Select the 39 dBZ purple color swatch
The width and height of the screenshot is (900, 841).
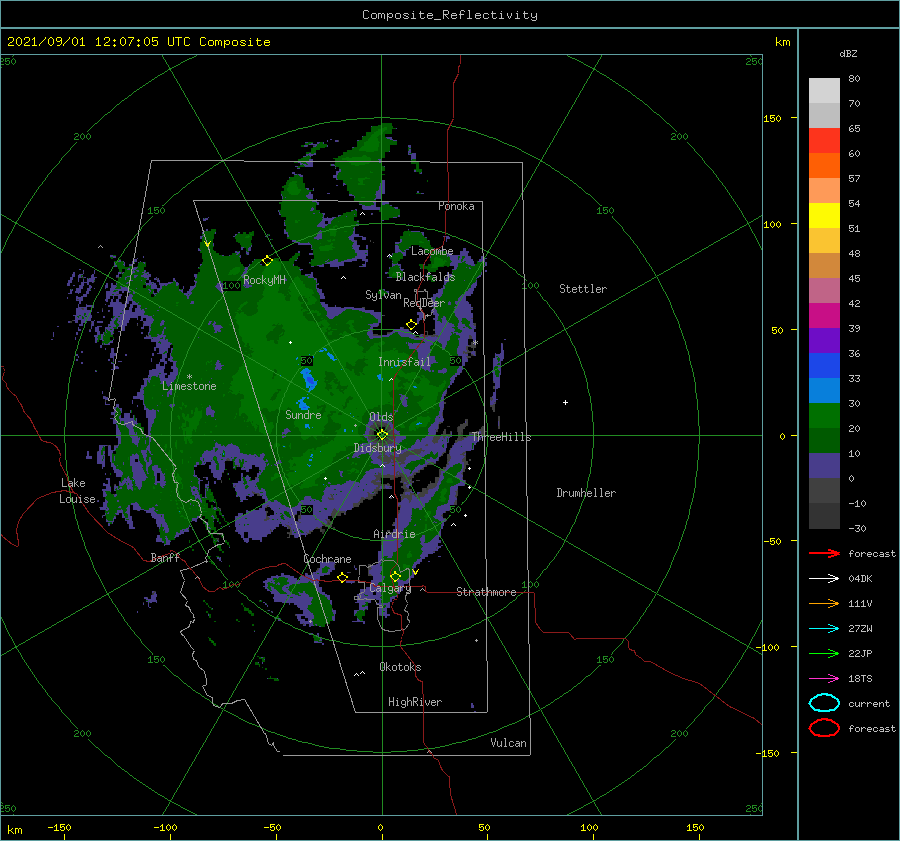pyautogui.click(x=824, y=340)
